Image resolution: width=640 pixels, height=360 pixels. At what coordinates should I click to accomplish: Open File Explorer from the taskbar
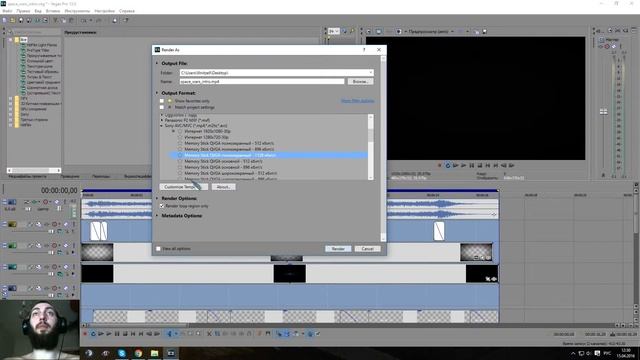point(154,353)
